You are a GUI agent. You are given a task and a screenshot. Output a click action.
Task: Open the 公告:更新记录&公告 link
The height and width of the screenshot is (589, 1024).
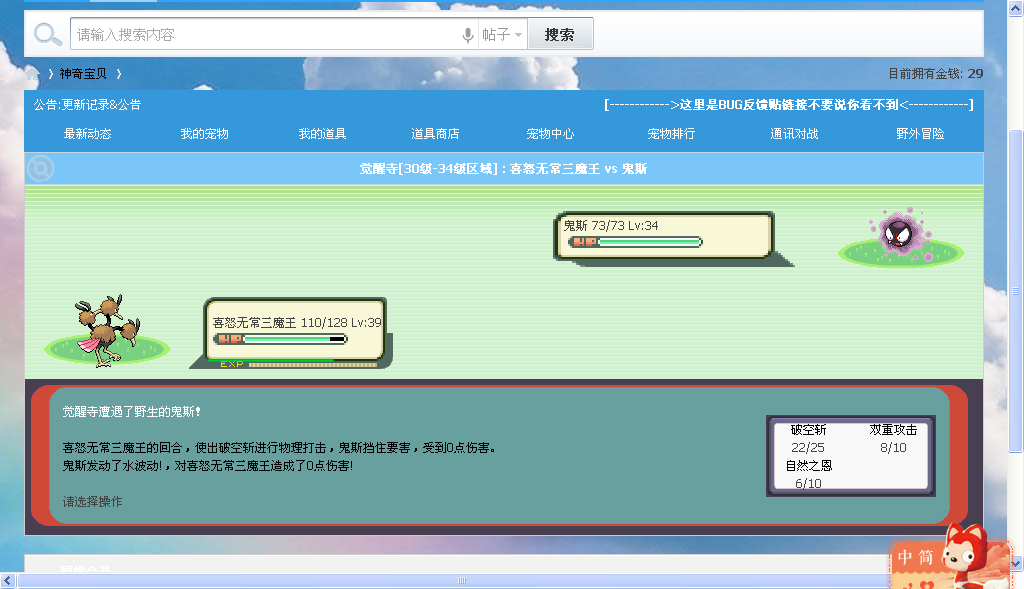point(88,104)
